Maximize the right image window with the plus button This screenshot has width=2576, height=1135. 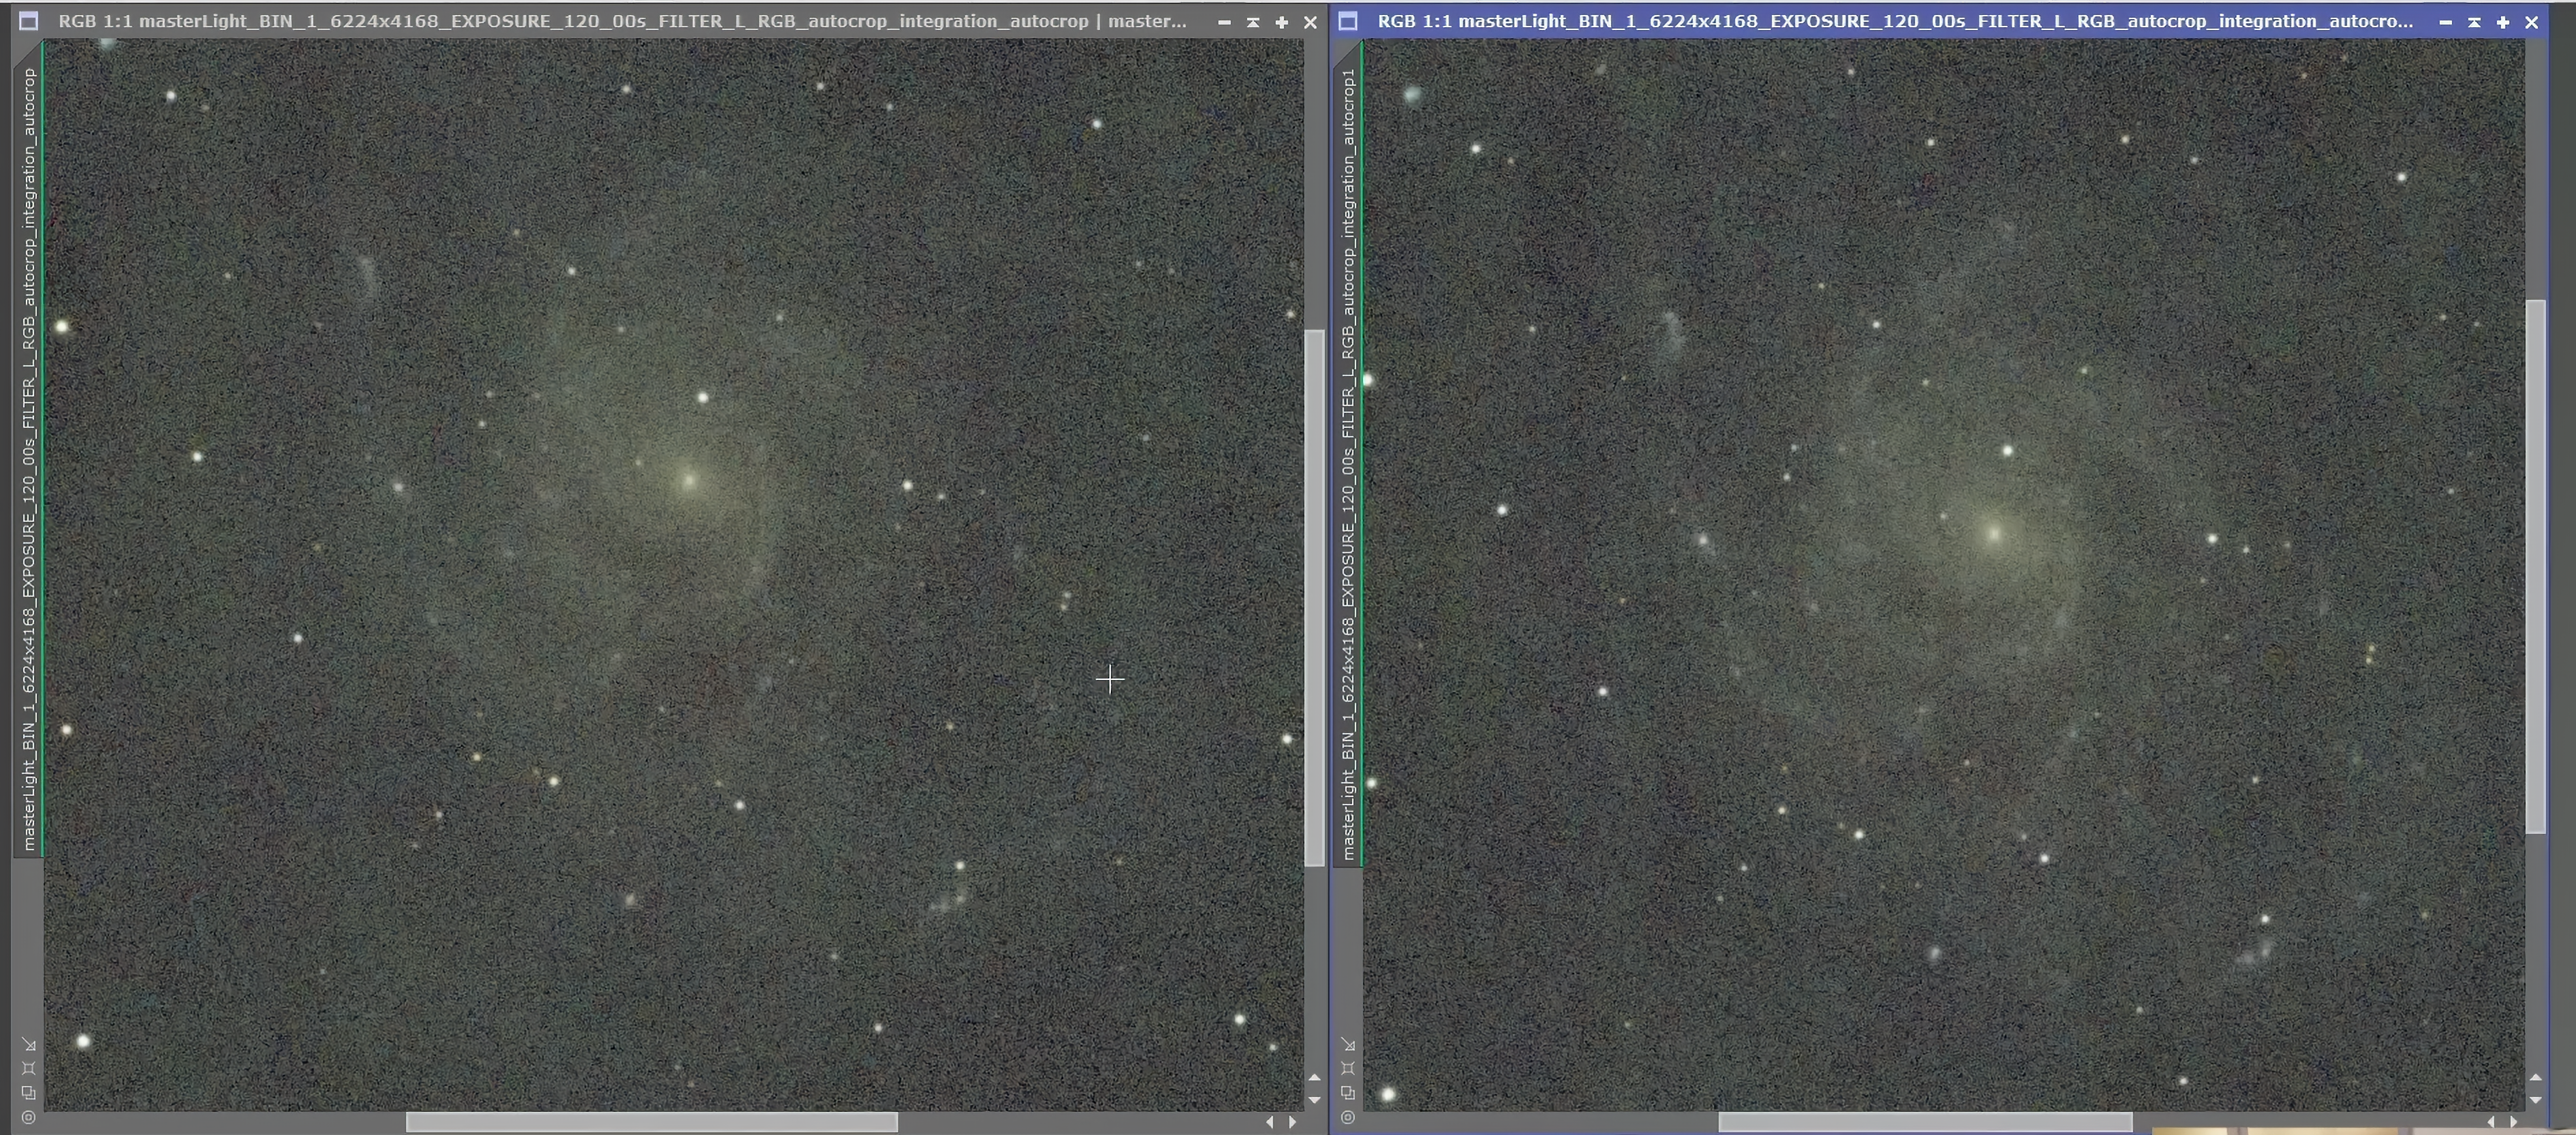click(2503, 21)
